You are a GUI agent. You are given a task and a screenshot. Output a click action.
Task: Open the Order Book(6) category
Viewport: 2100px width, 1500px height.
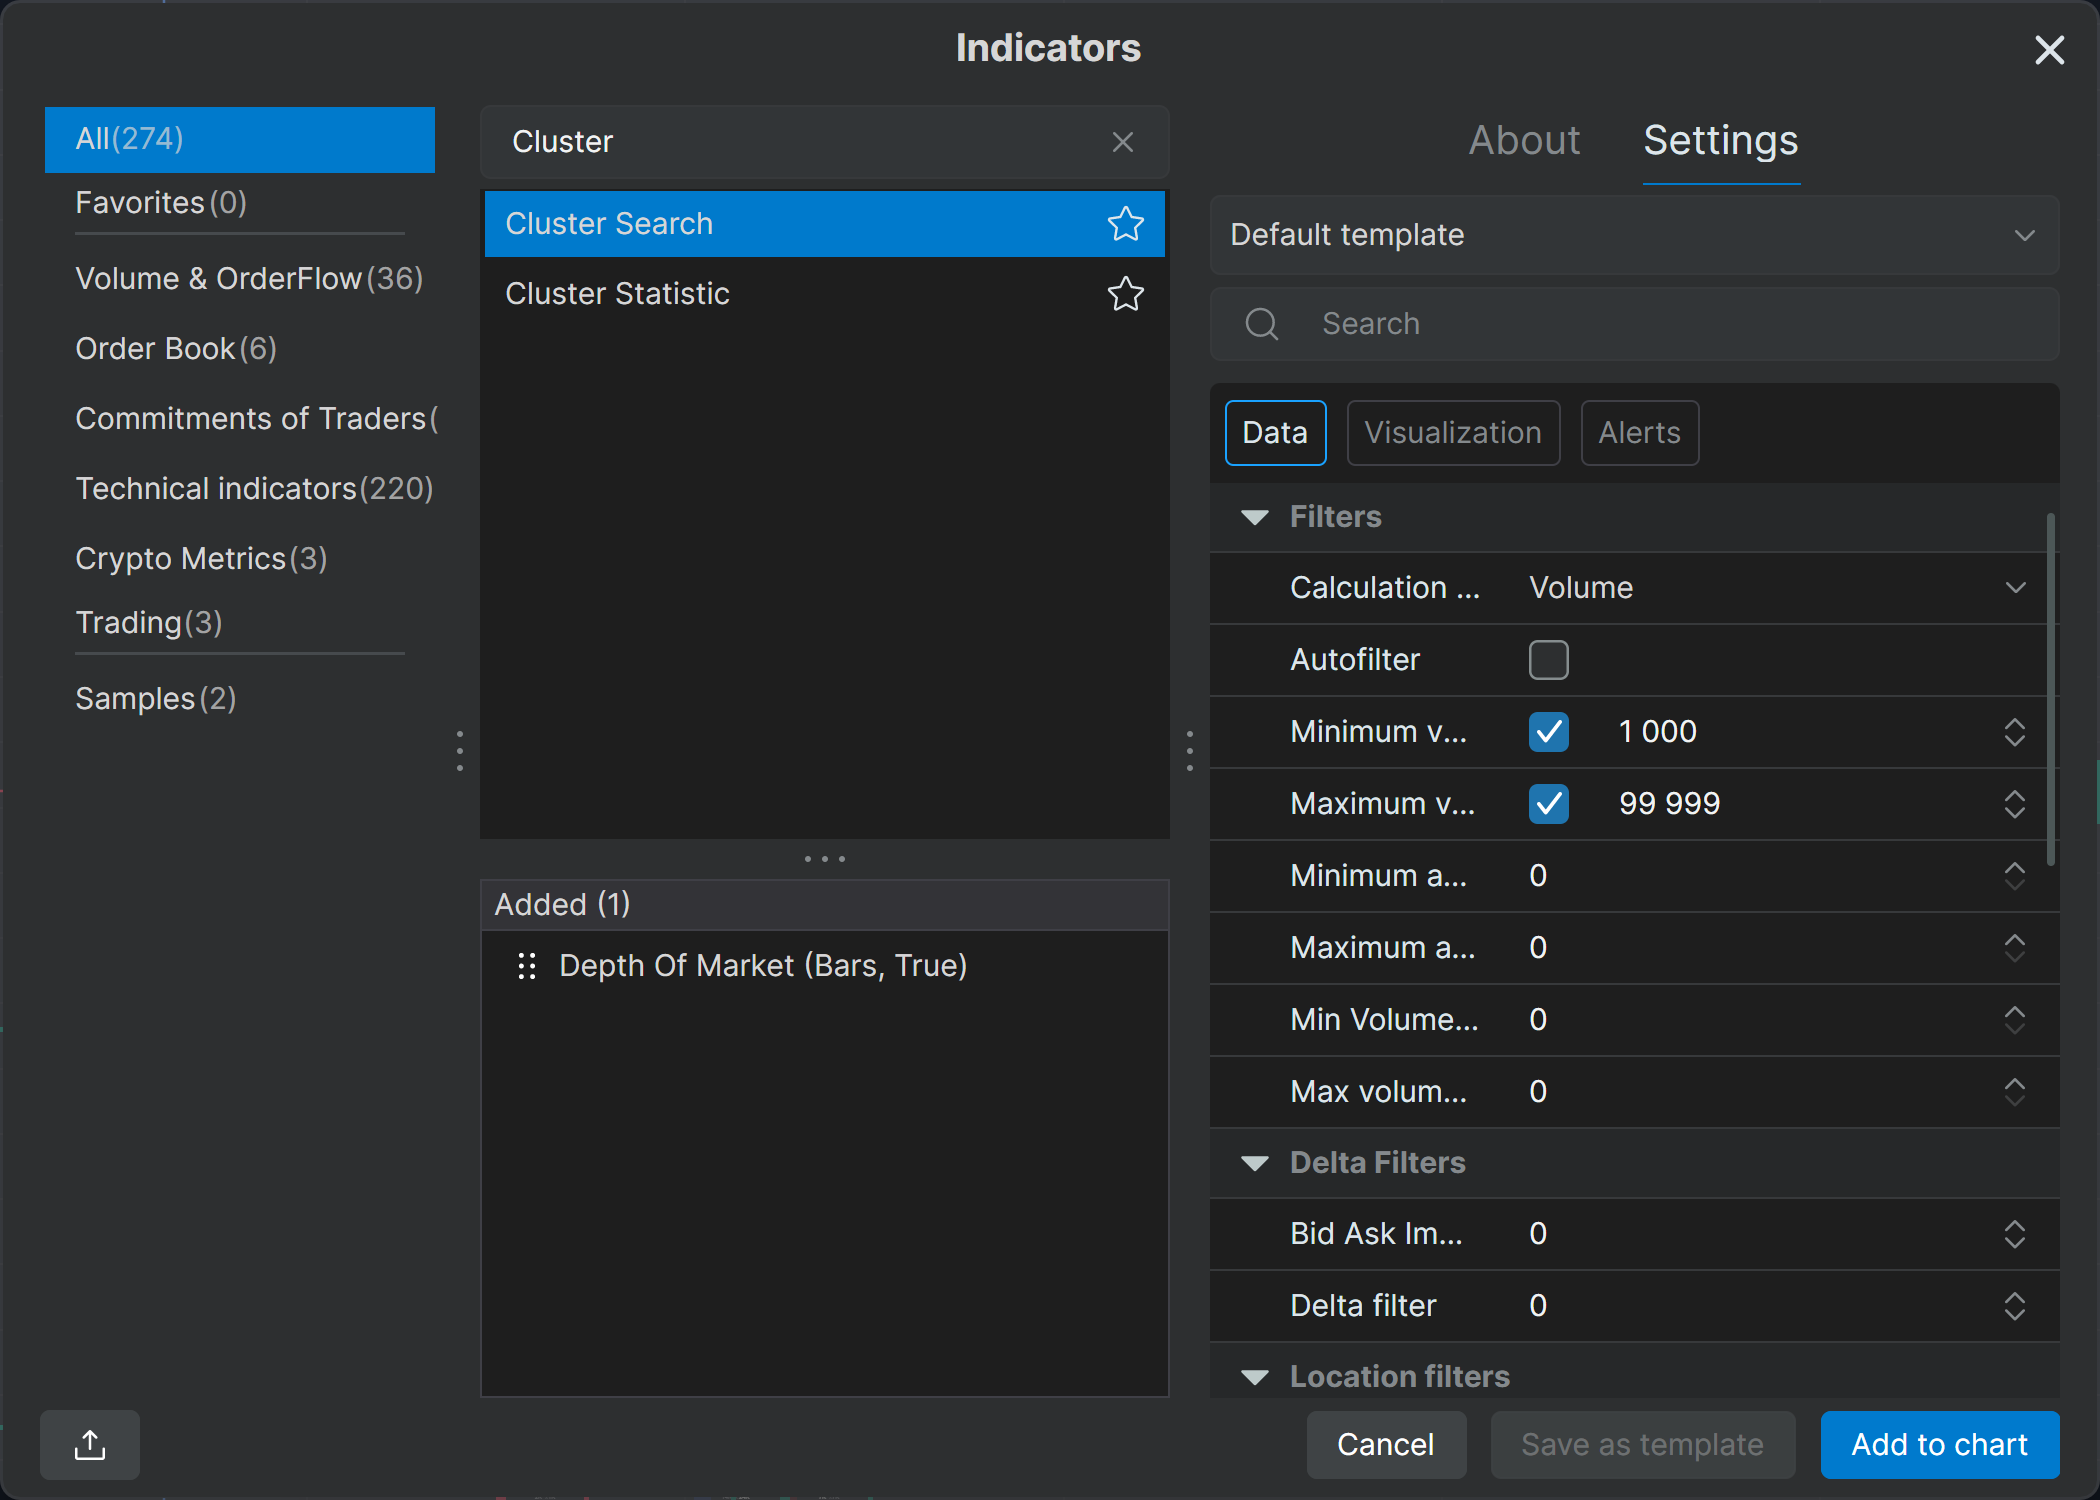pos(240,348)
